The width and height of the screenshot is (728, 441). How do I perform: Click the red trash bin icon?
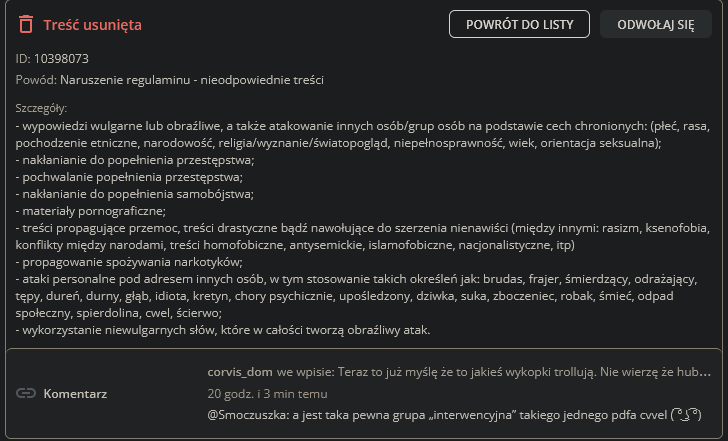[x=26, y=24]
